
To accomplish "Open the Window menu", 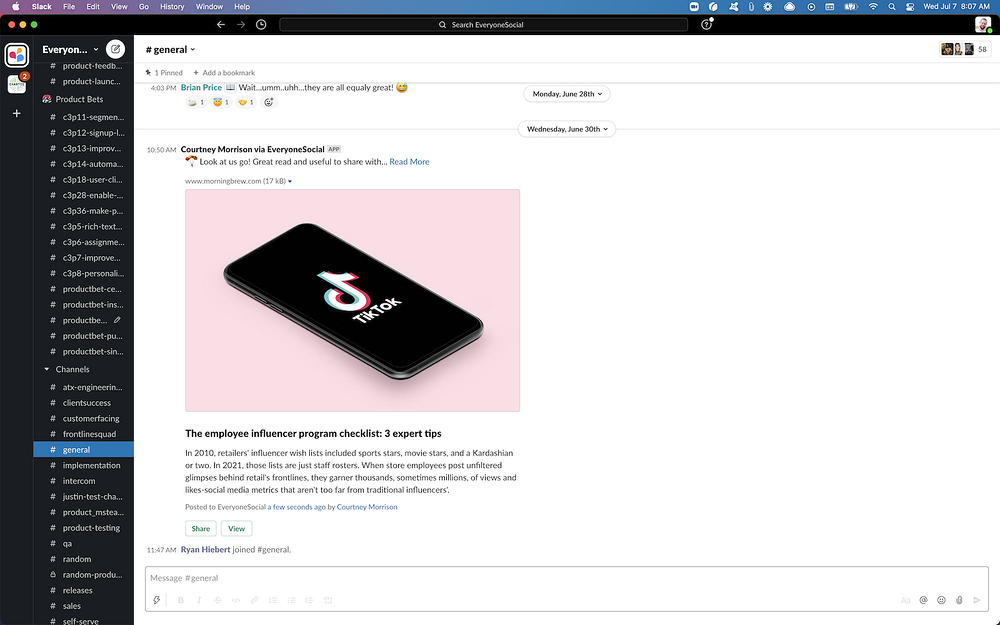I will click(x=209, y=6).
